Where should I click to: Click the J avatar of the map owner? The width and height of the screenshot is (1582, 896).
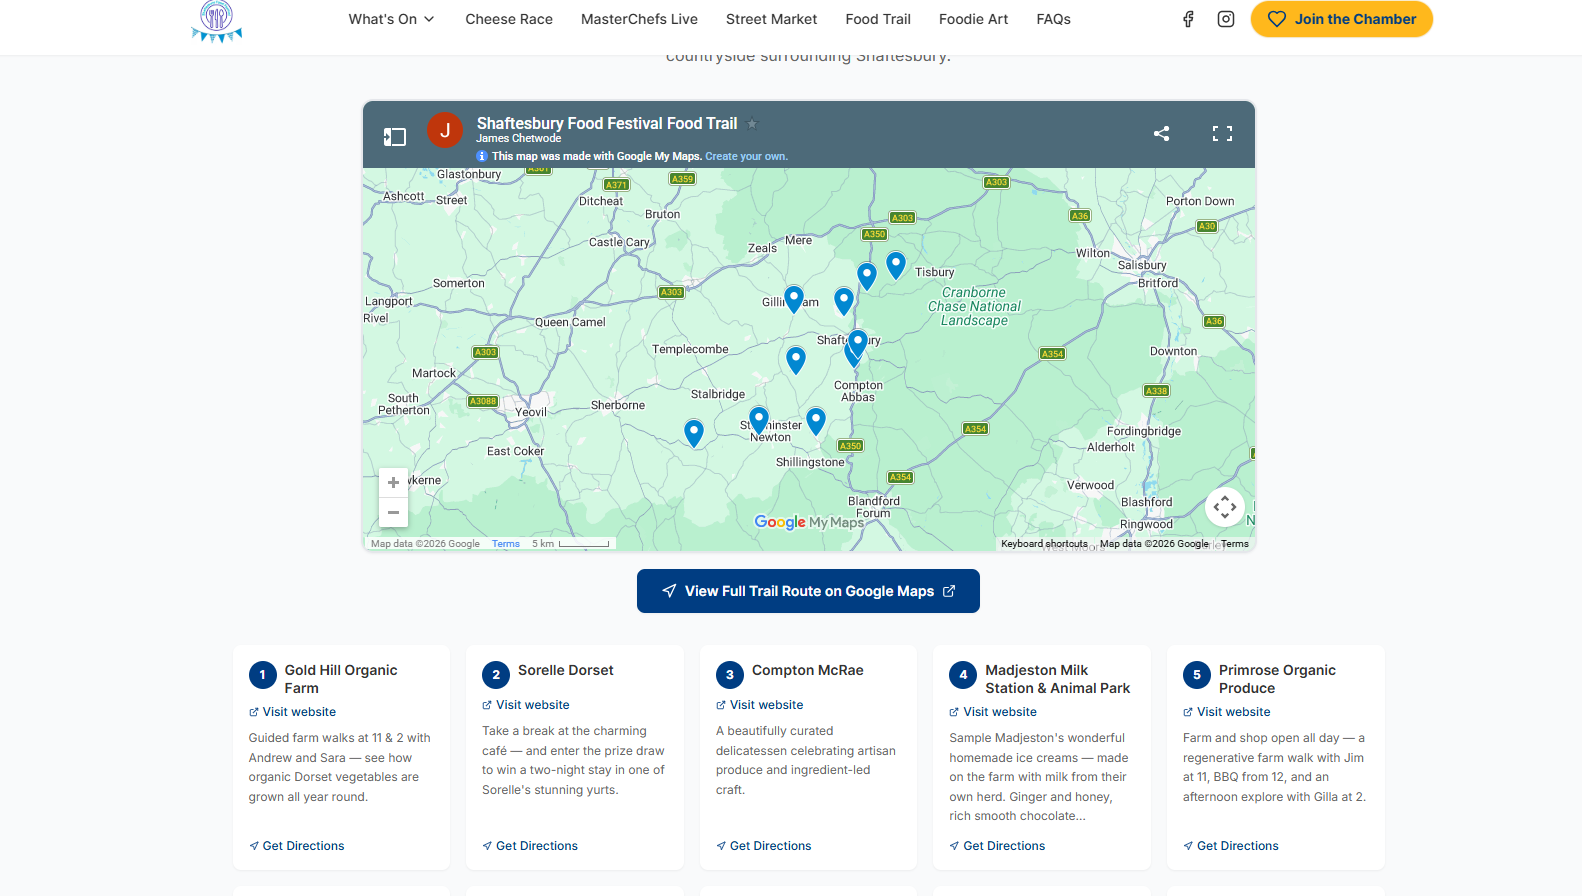pyautogui.click(x=445, y=130)
